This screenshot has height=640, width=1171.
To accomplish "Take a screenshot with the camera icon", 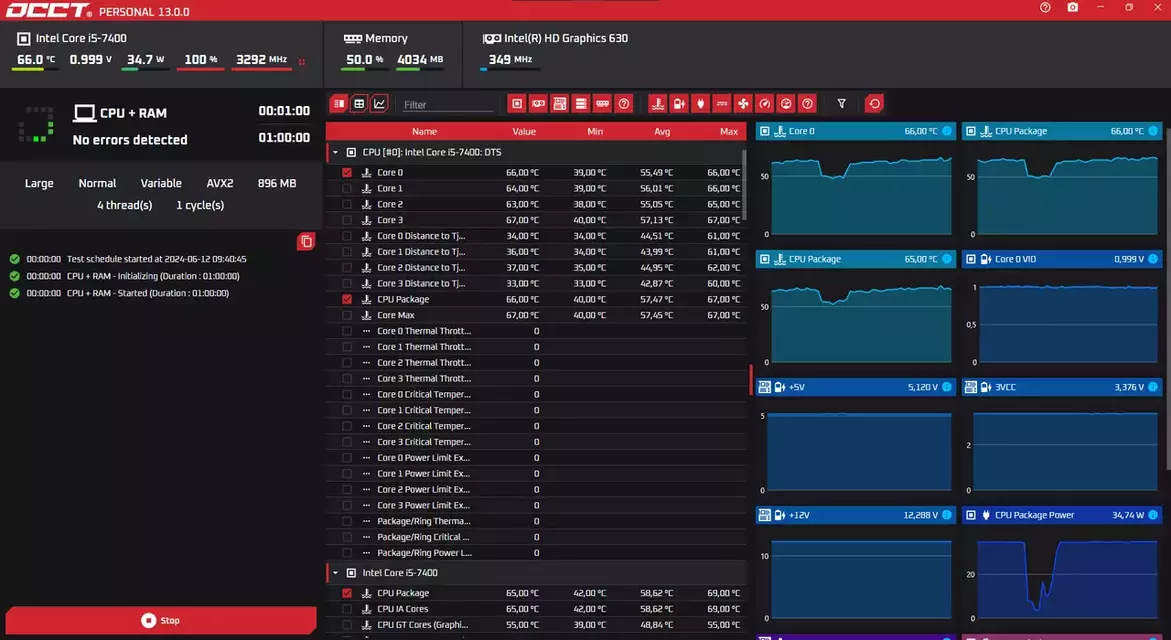I will point(1072,7).
